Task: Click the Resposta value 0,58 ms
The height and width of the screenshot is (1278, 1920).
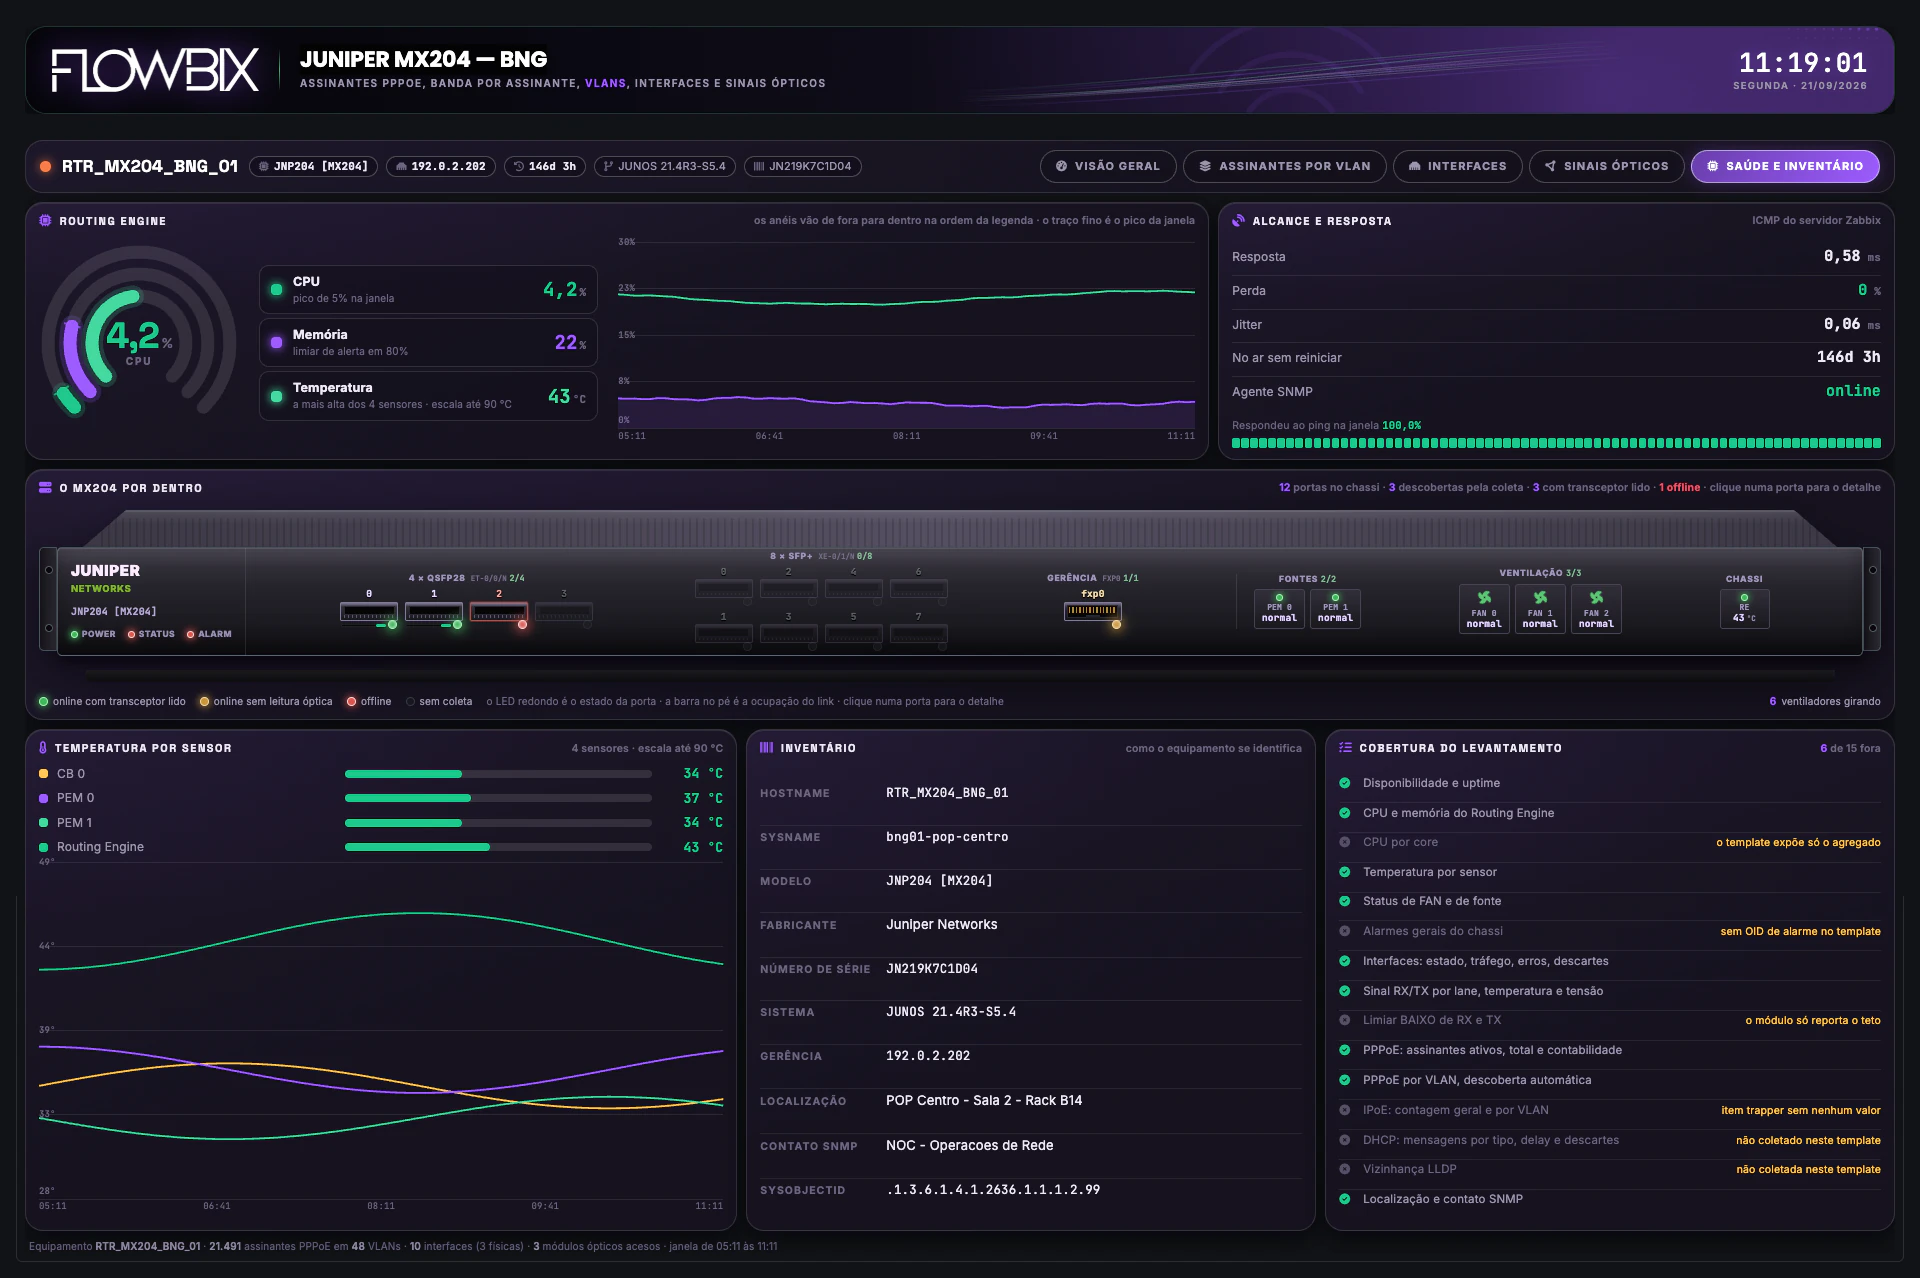Action: coord(1852,256)
